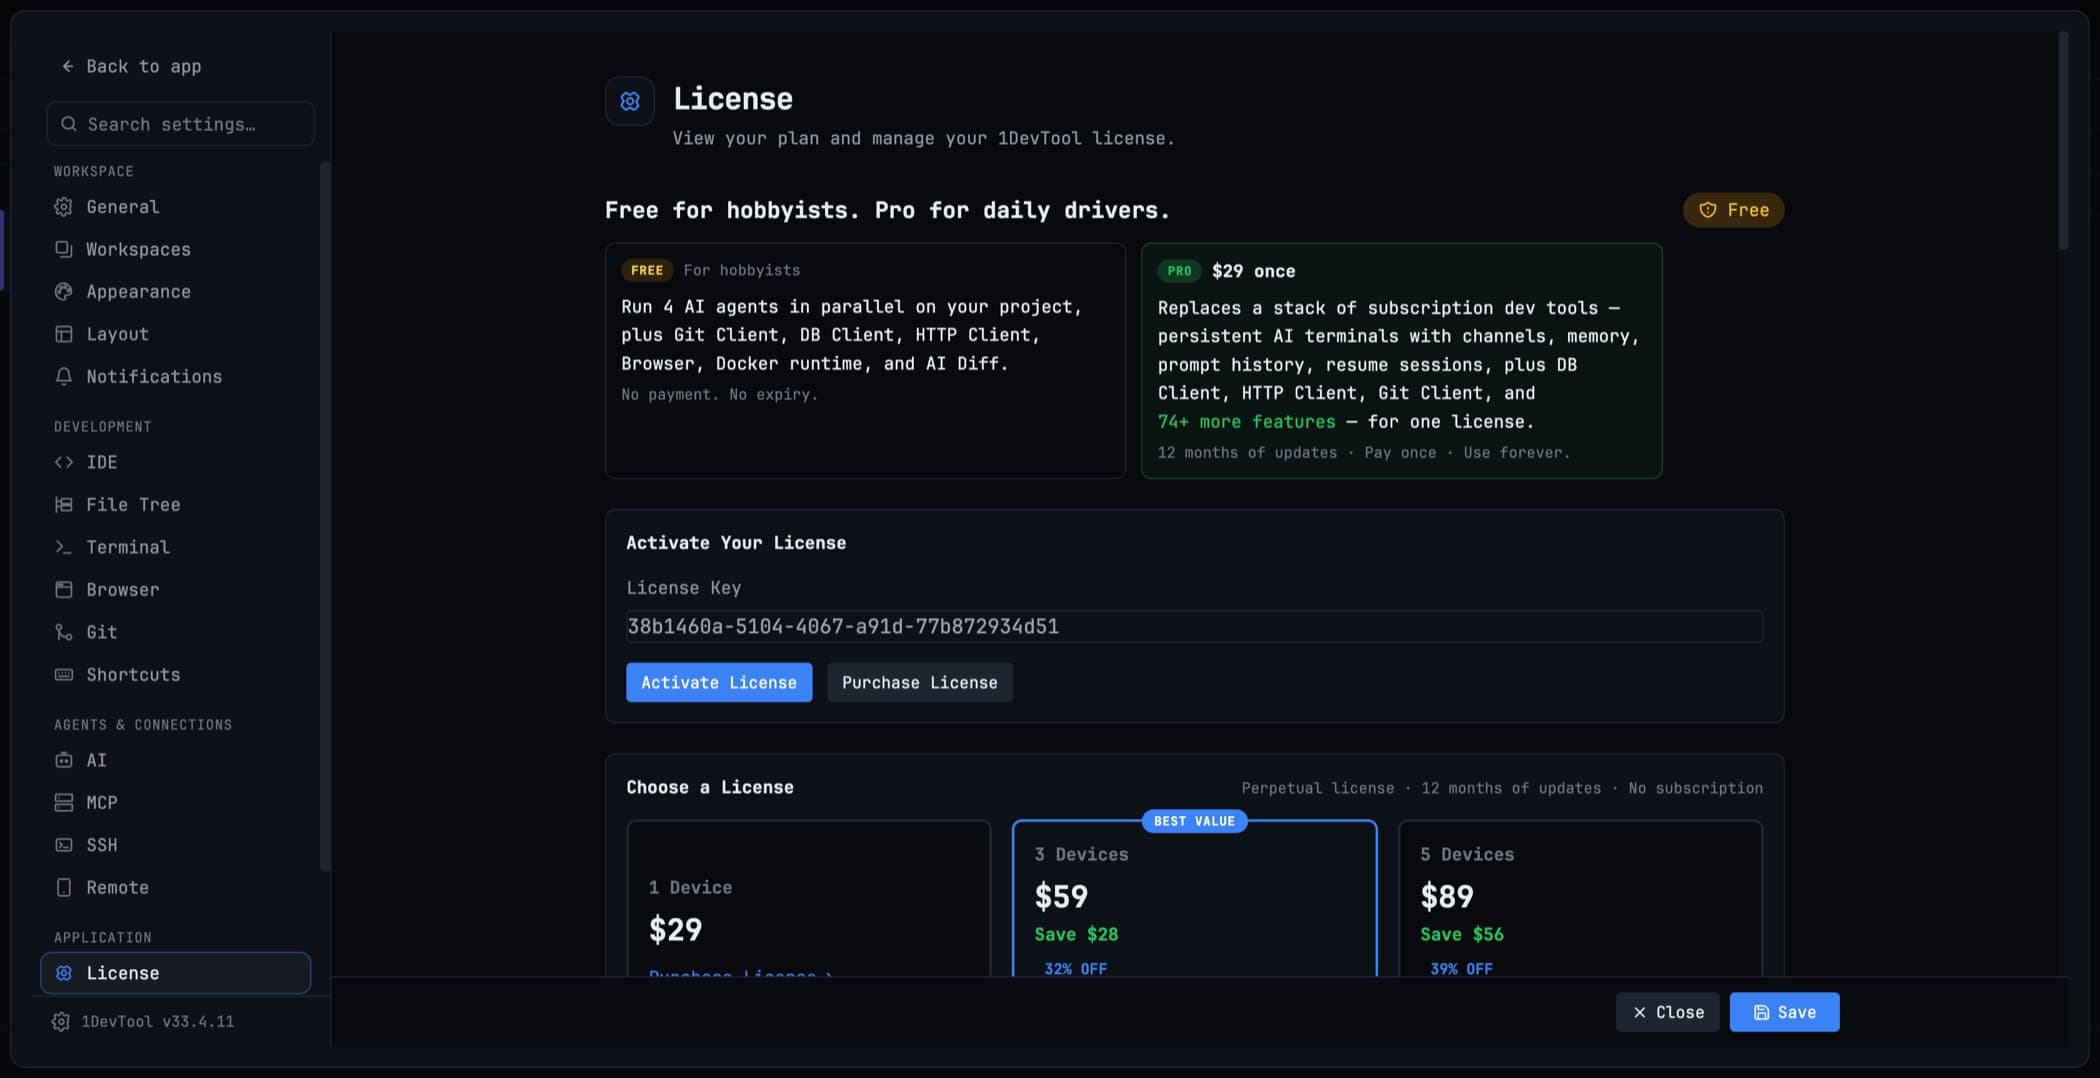2100x1078 pixels.
Task: Click the "32% OFF" discount label
Action: tap(1075, 968)
